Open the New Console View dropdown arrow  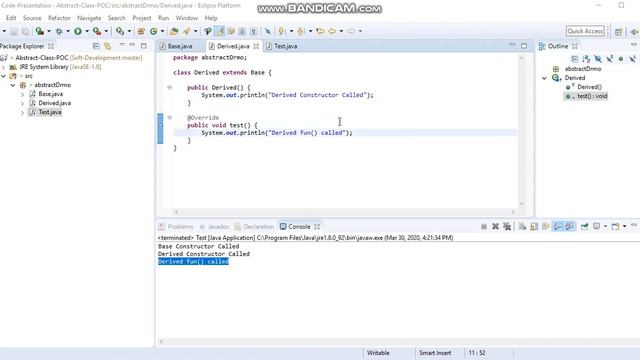[624, 227]
